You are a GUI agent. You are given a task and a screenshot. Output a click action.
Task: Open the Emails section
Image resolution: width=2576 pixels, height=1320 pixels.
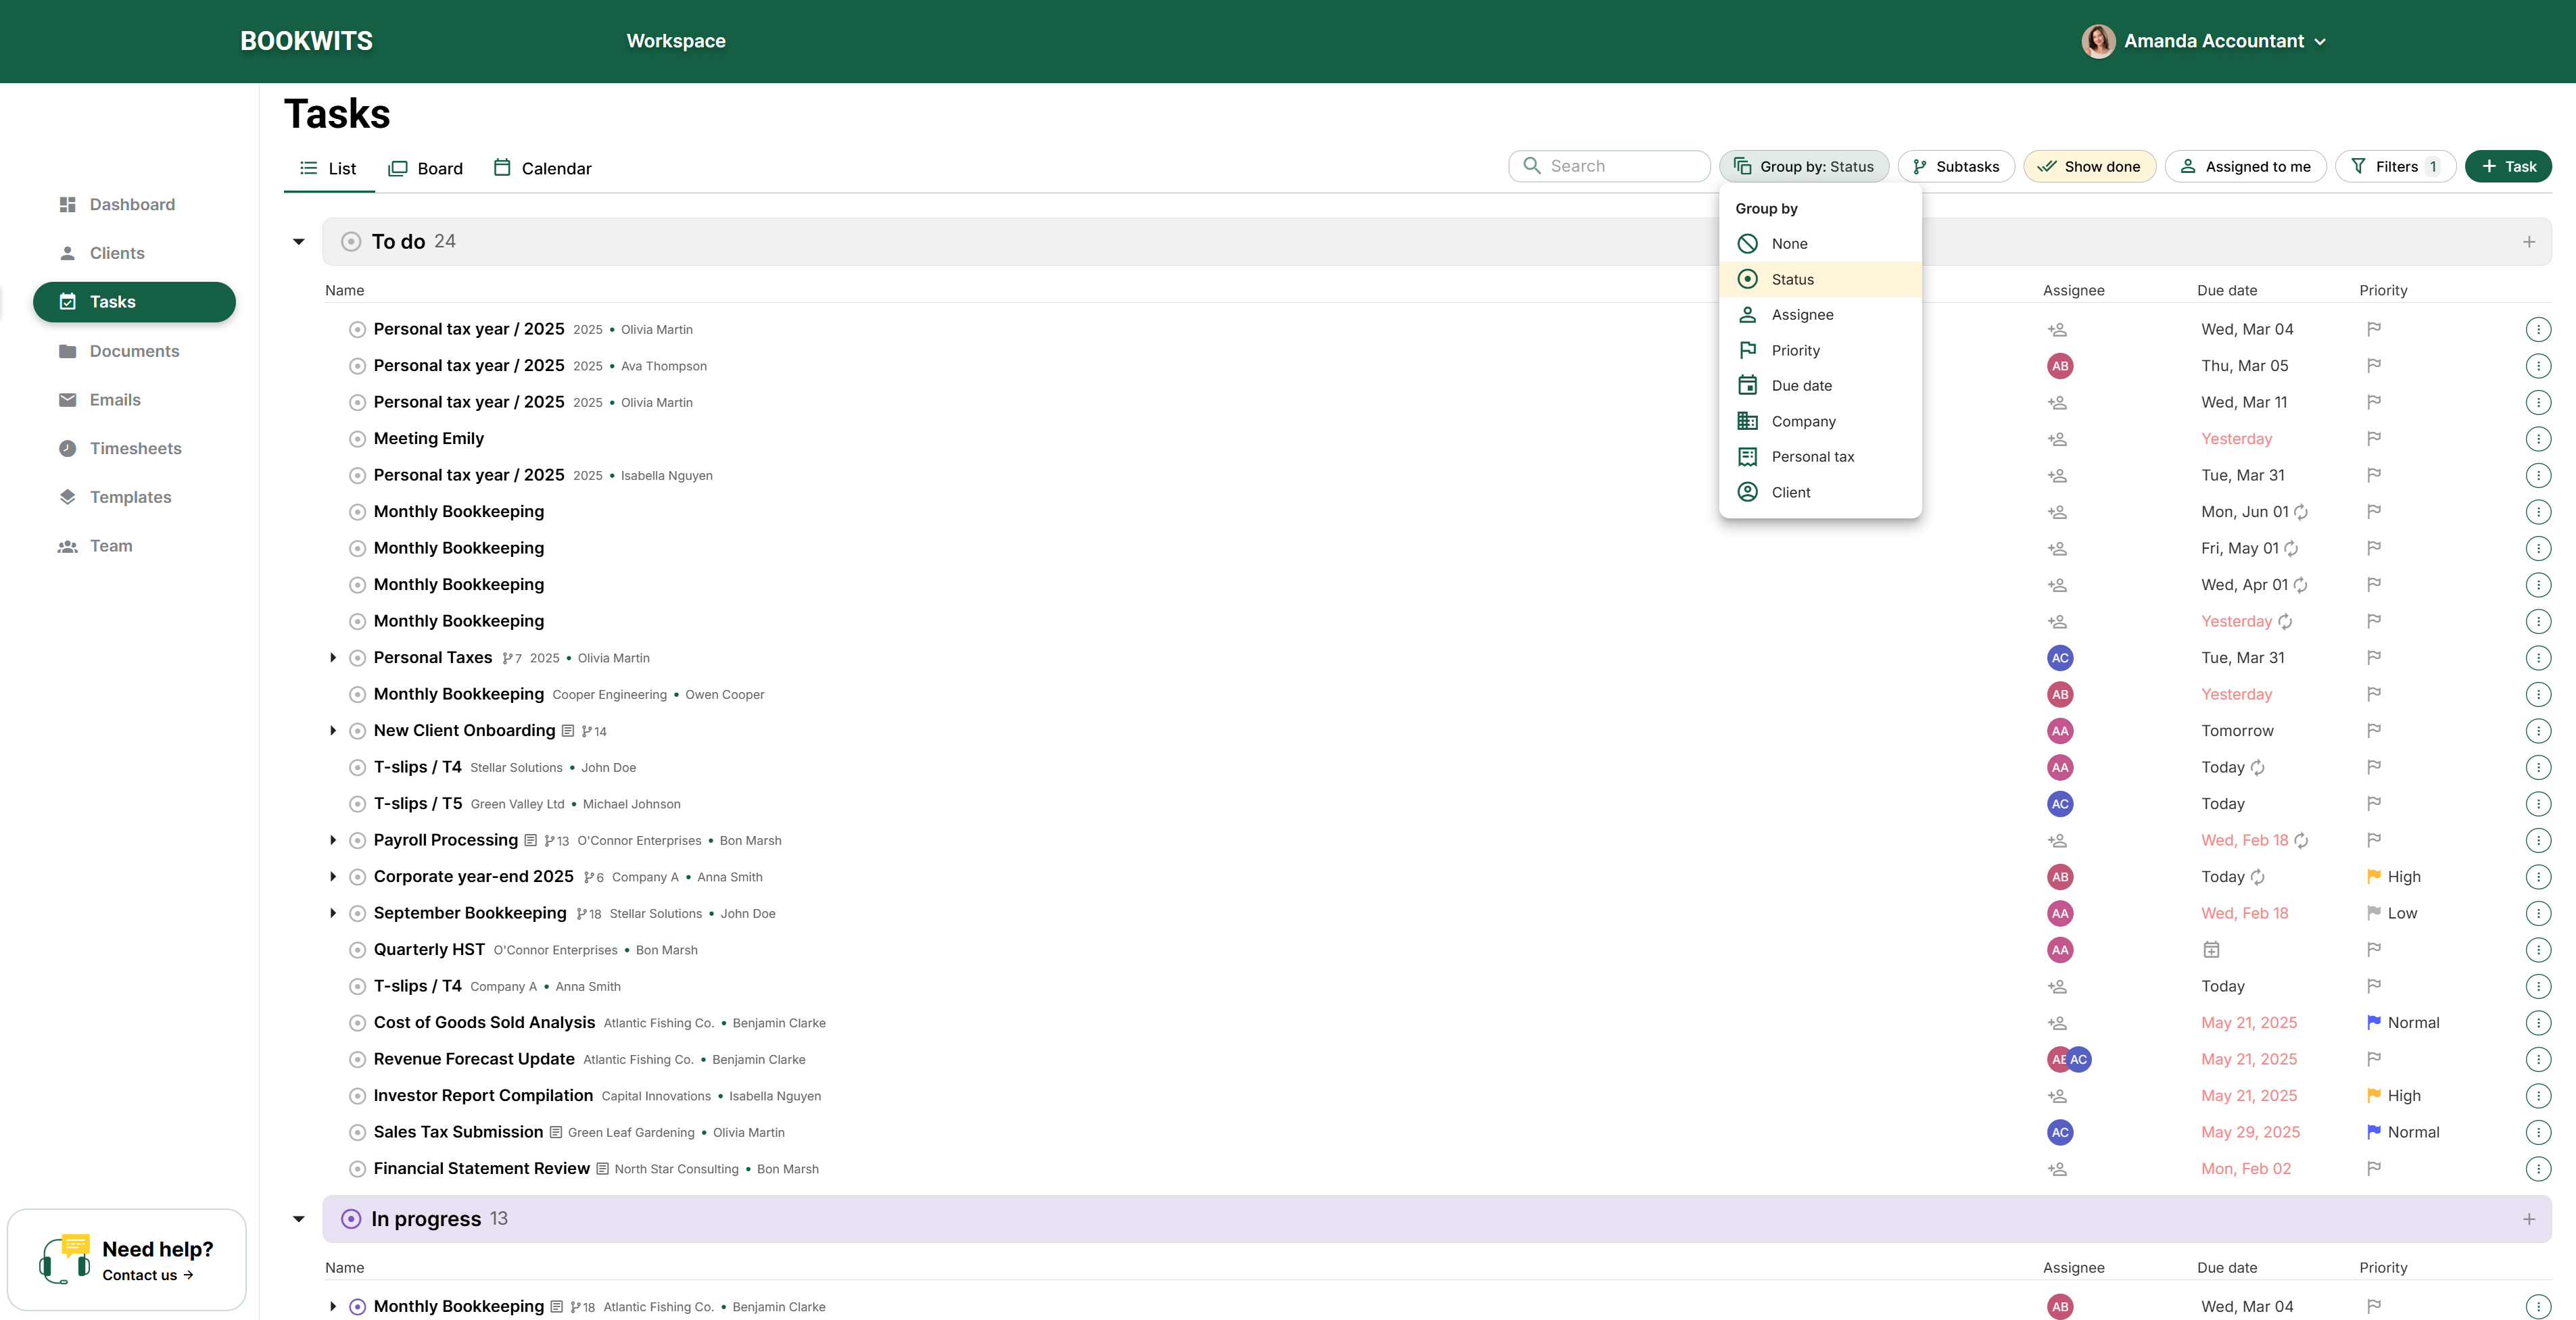click(x=115, y=399)
